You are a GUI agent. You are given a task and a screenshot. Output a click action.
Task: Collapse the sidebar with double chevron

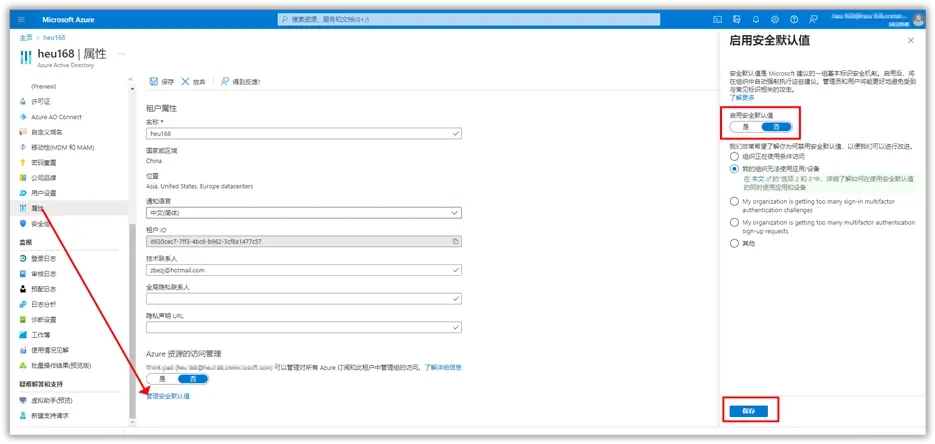click(x=131, y=79)
